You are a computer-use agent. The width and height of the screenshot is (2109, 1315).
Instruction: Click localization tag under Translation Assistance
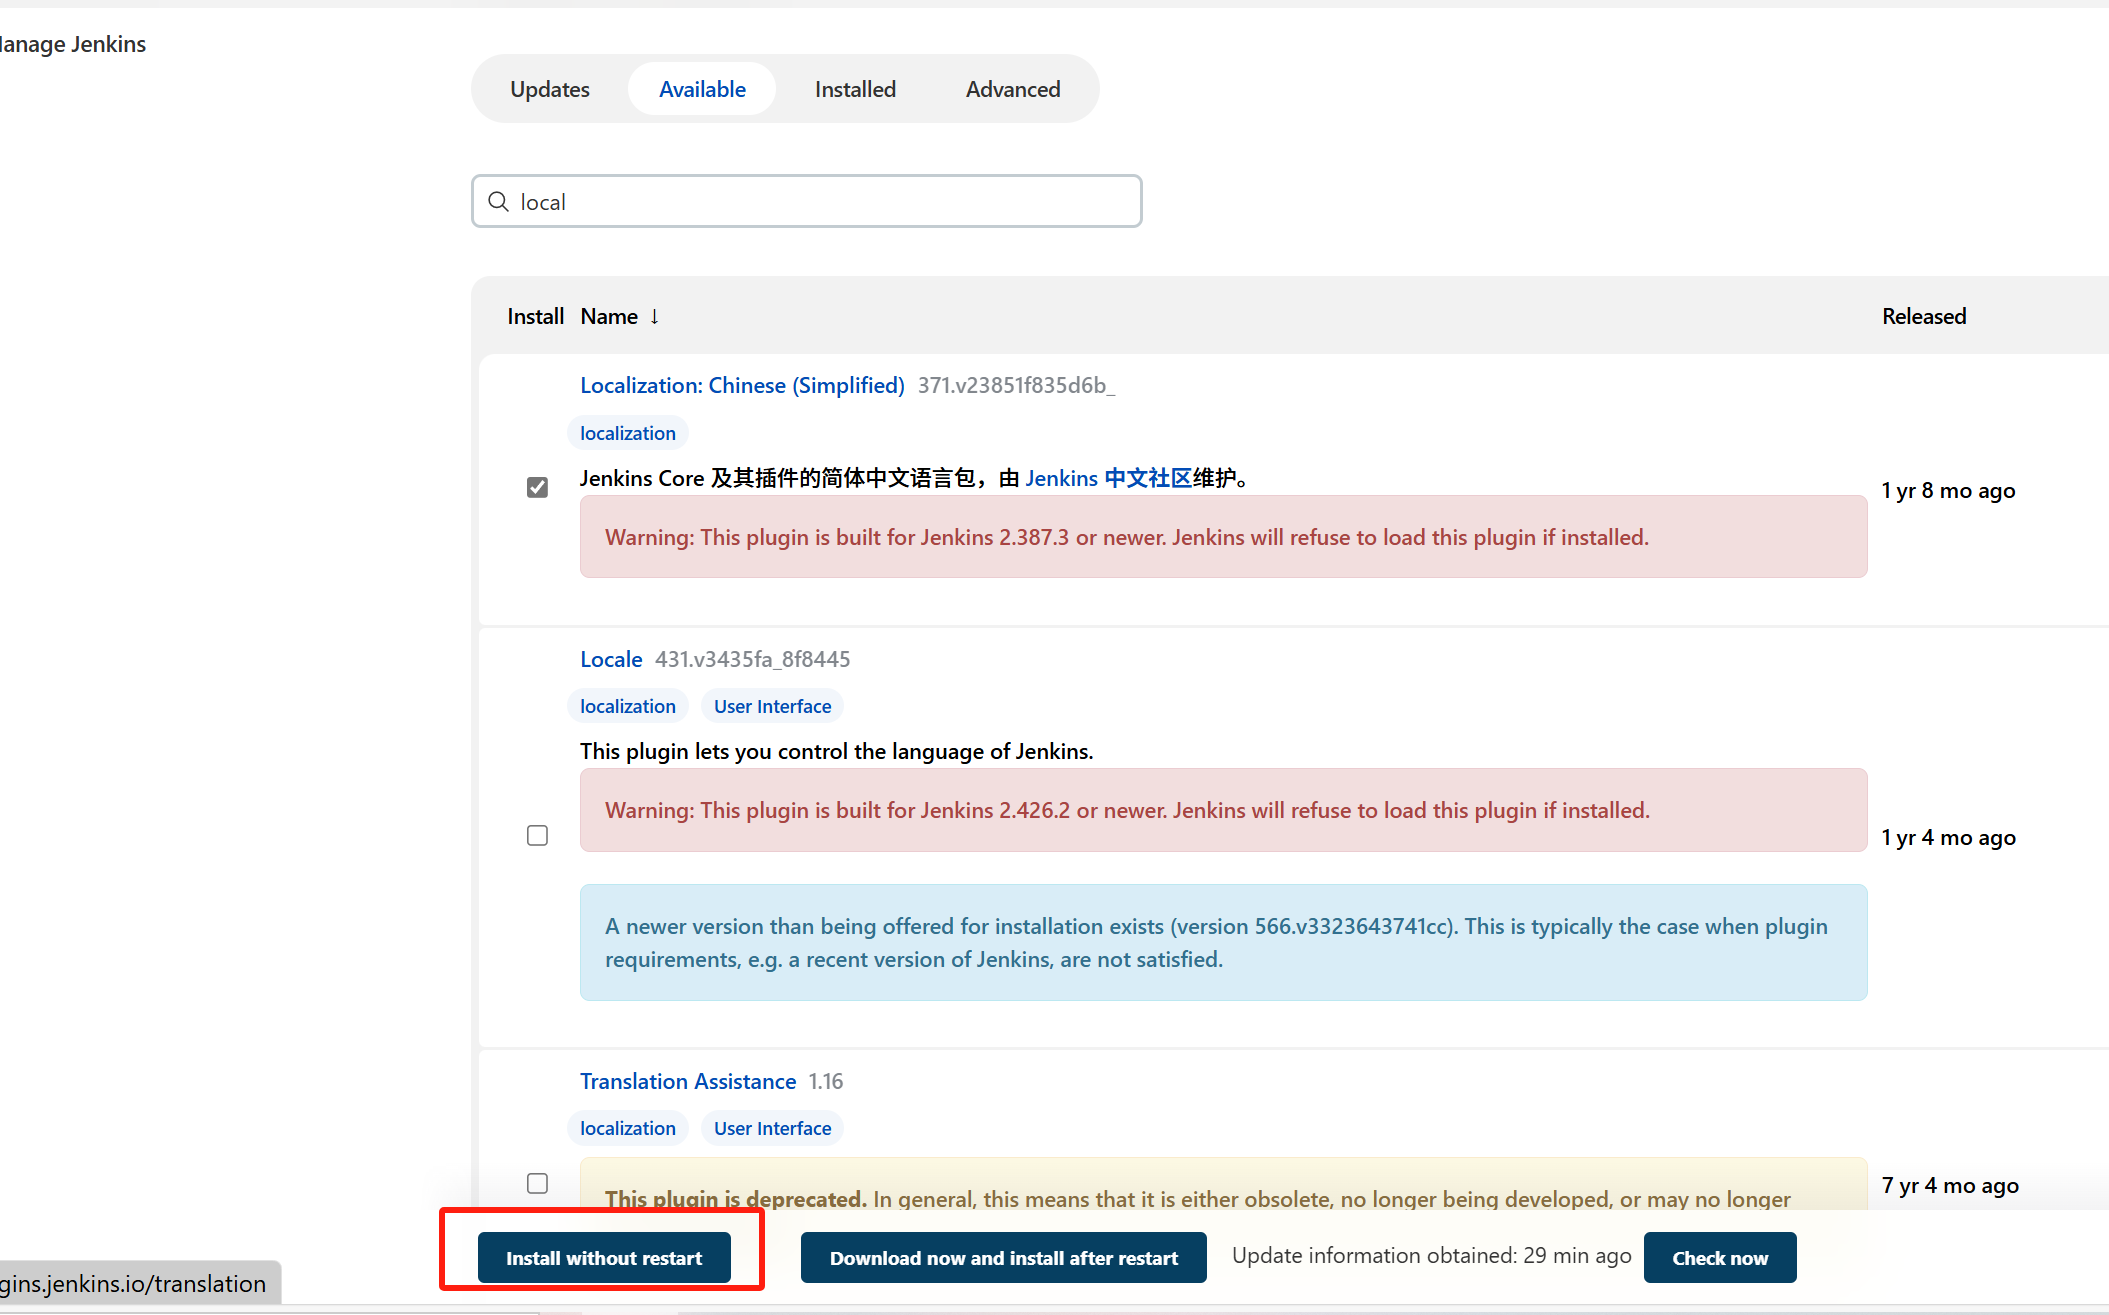[x=628, y=1129]
